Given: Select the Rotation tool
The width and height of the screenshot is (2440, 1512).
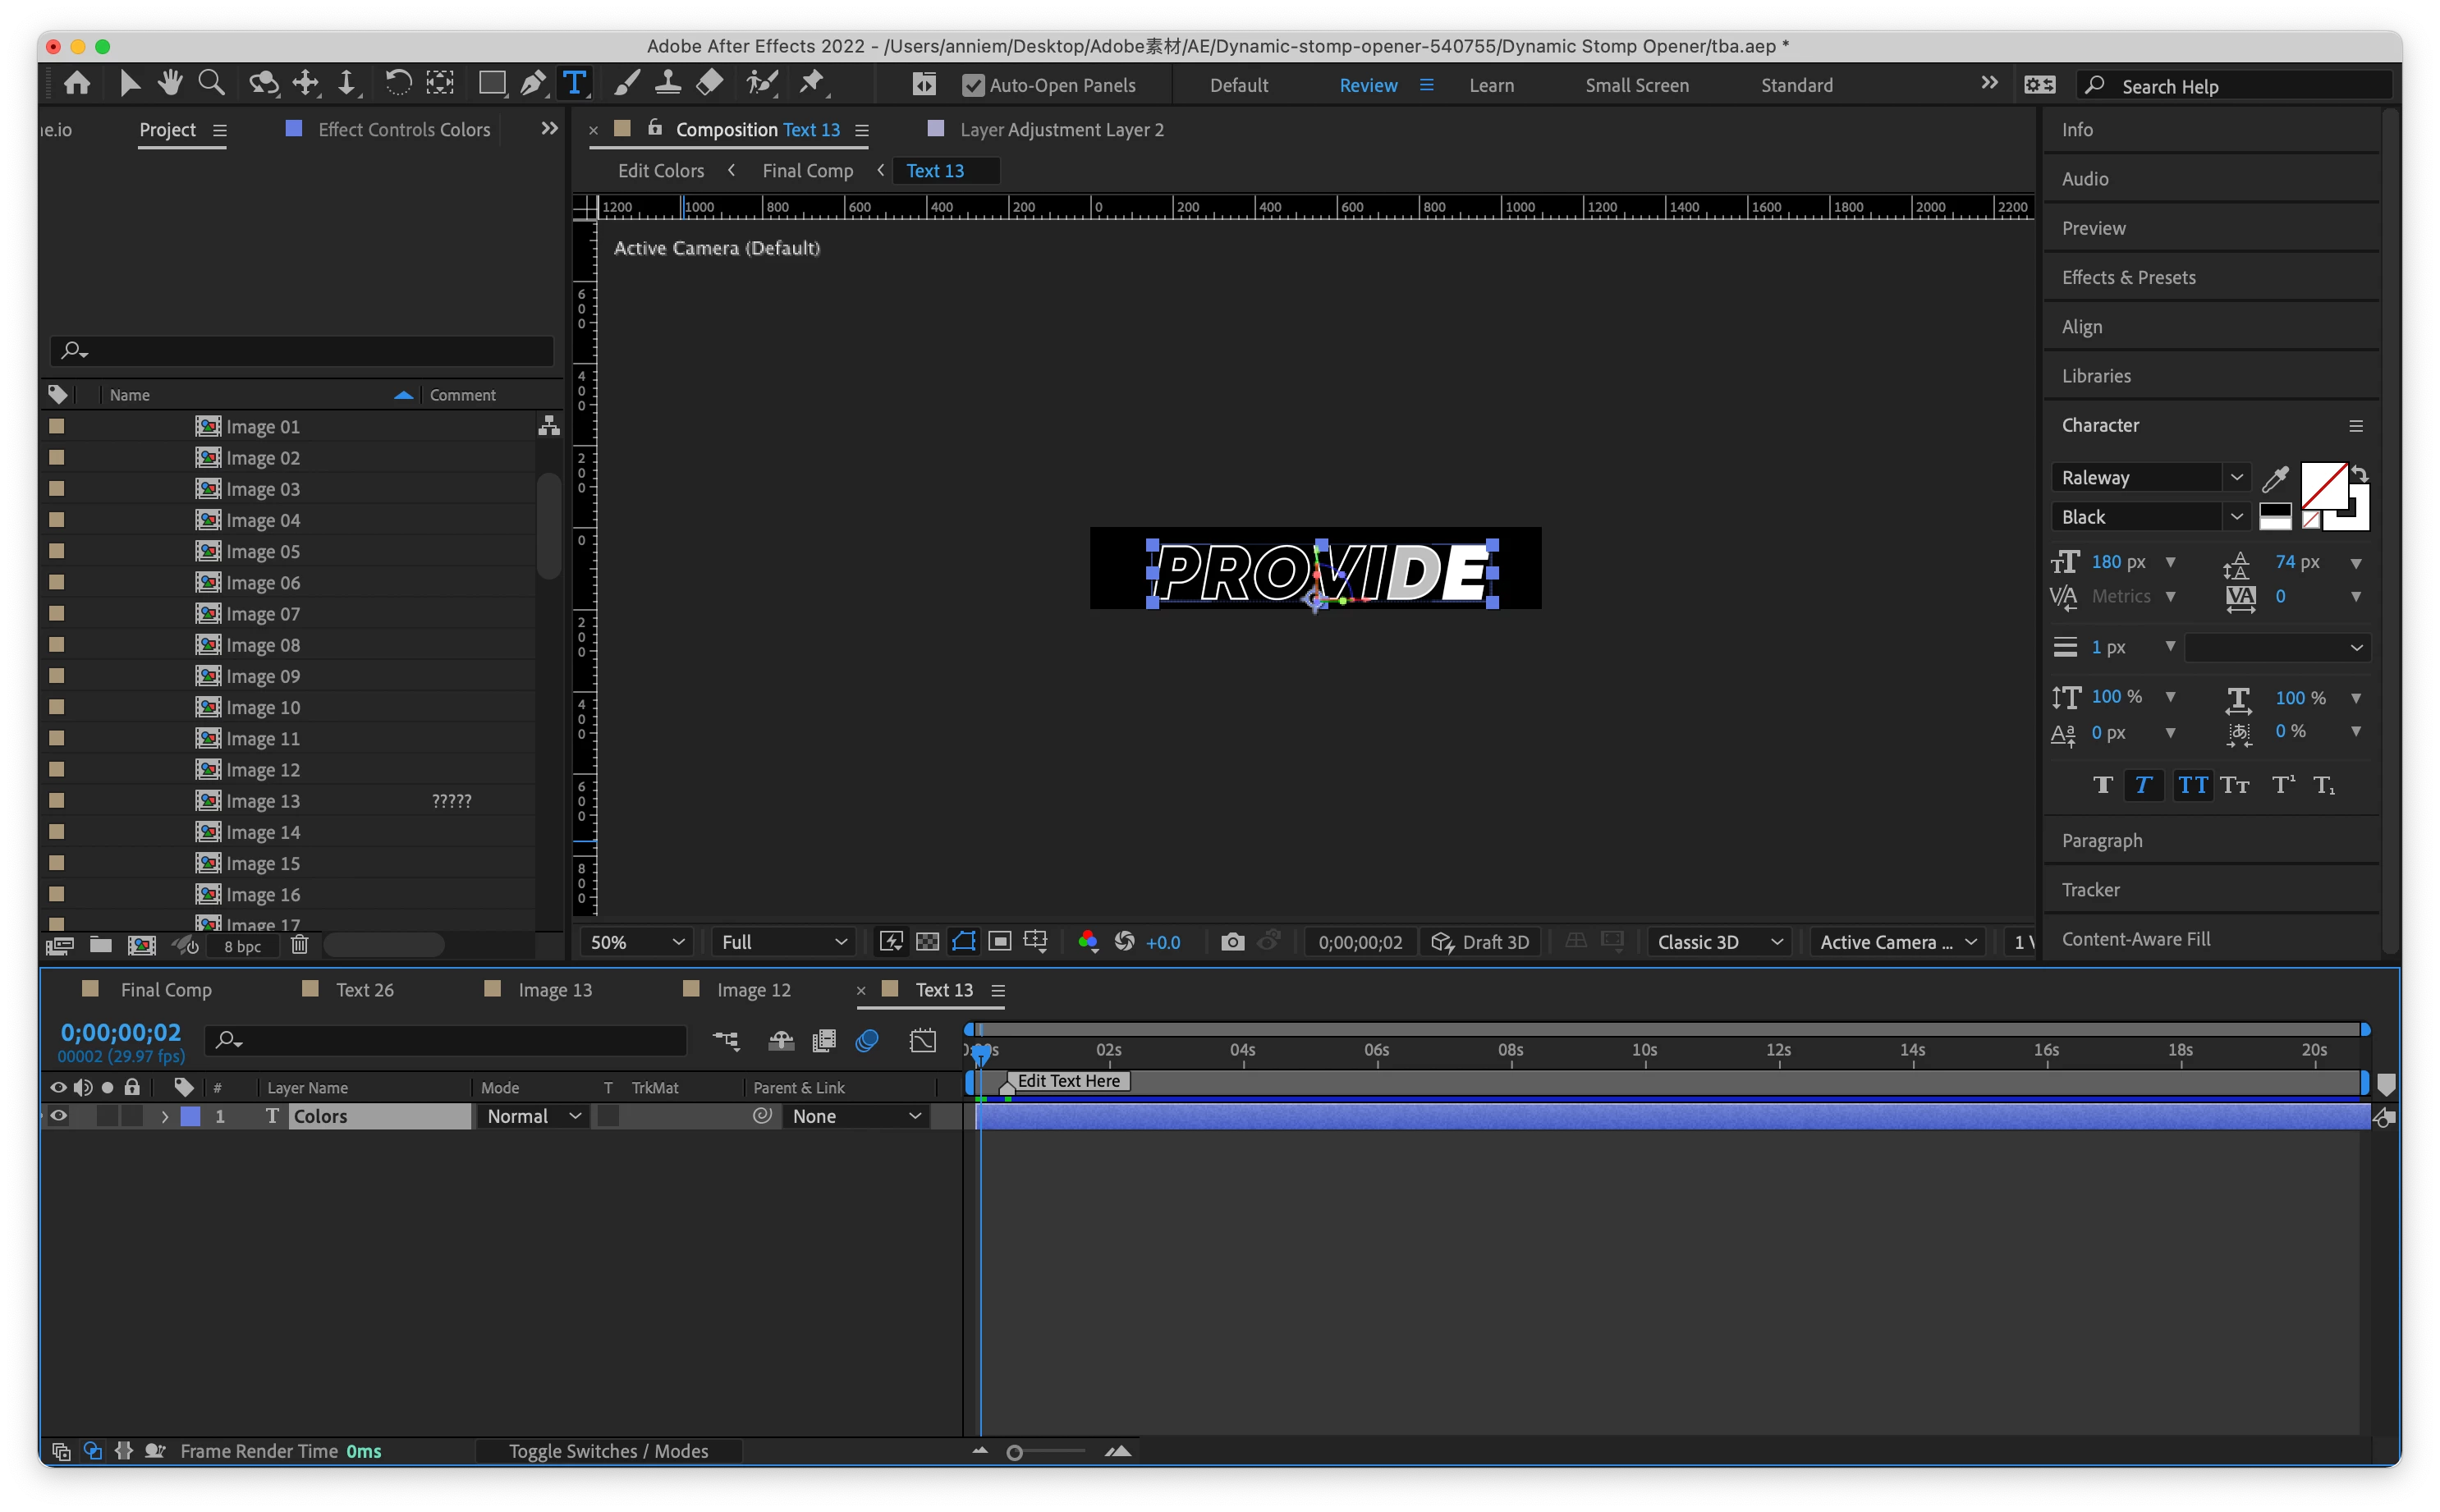Looking at the screenshot, I should click(397, 83).
